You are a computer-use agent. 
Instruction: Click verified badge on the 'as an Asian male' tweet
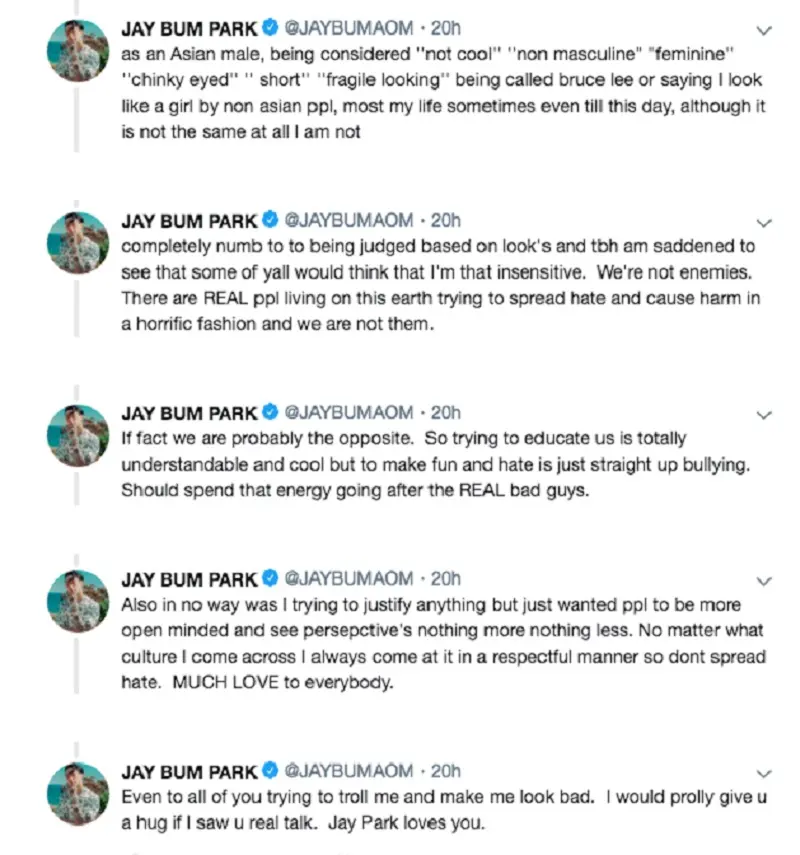pos(270,29)
